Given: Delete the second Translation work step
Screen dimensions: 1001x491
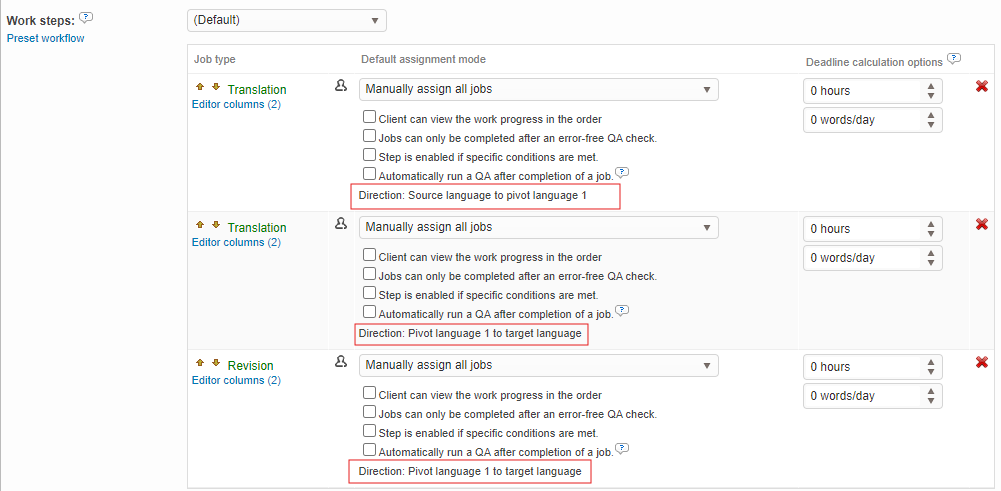Looking at the screenshot, I should coord(982,224).
